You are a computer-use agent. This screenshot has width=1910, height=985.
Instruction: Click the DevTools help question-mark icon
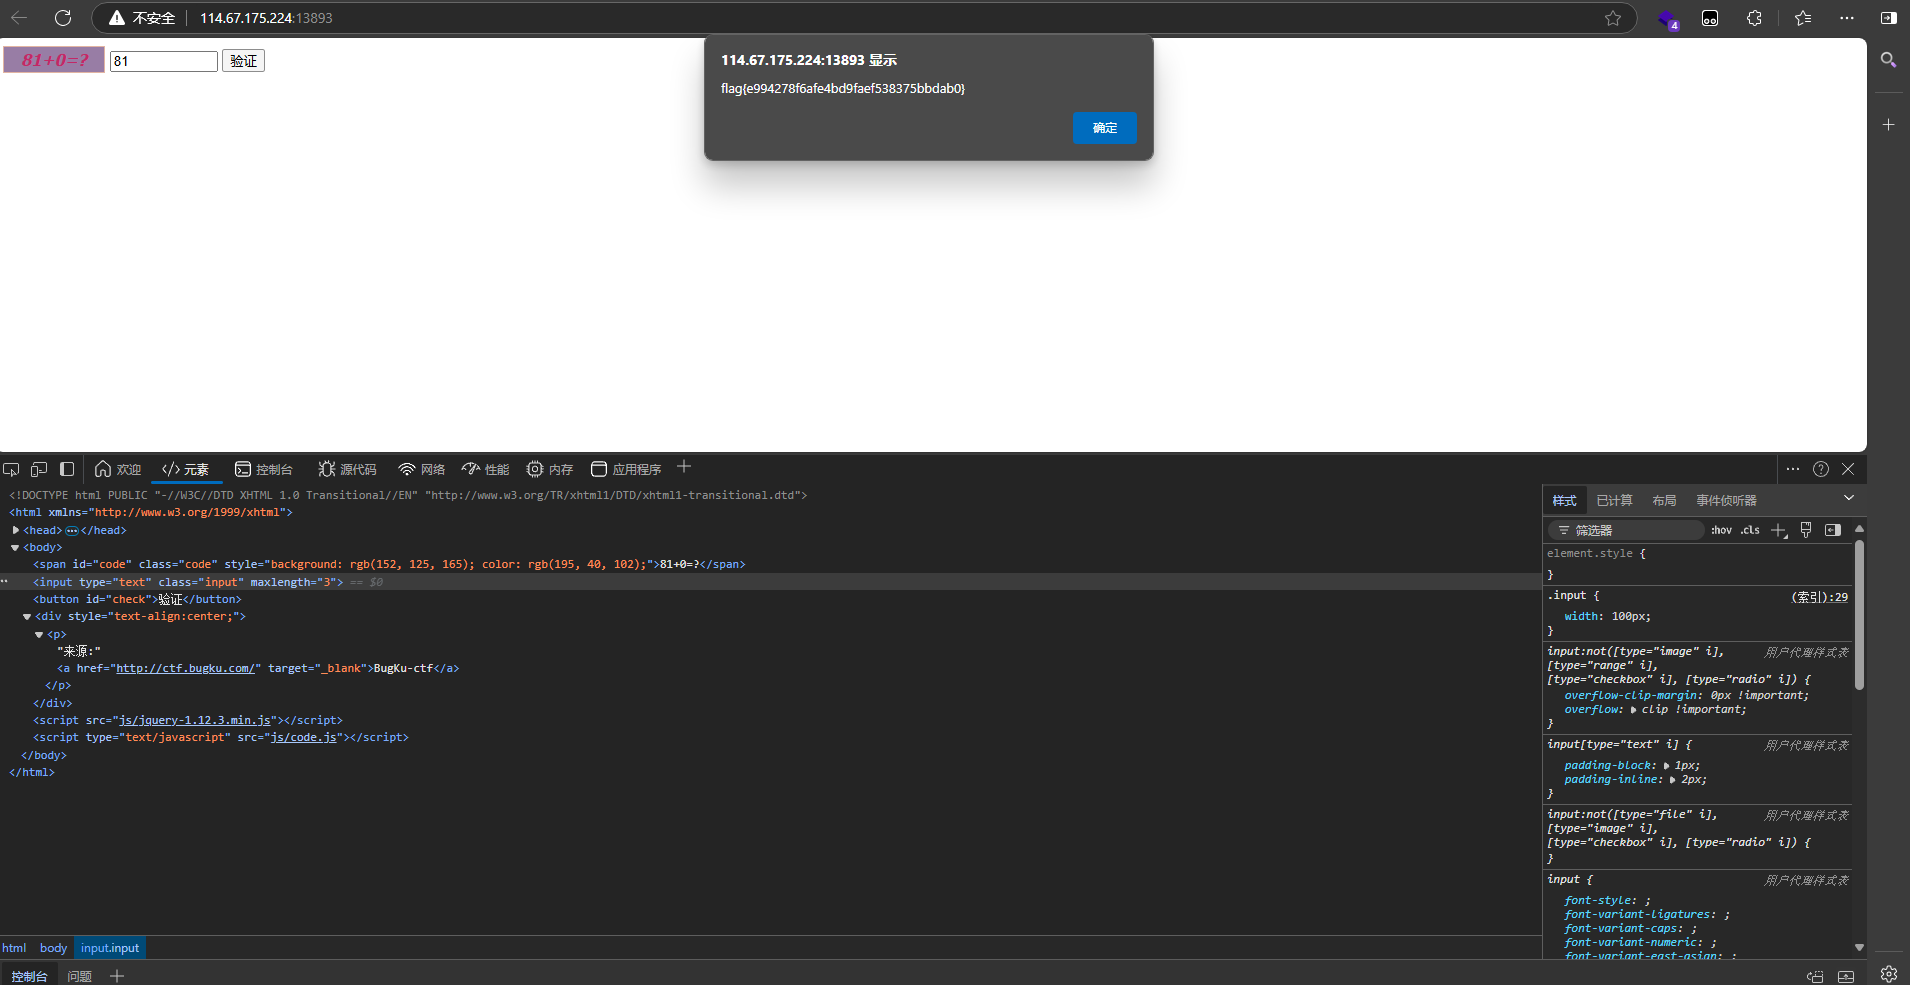(1821, 469)
